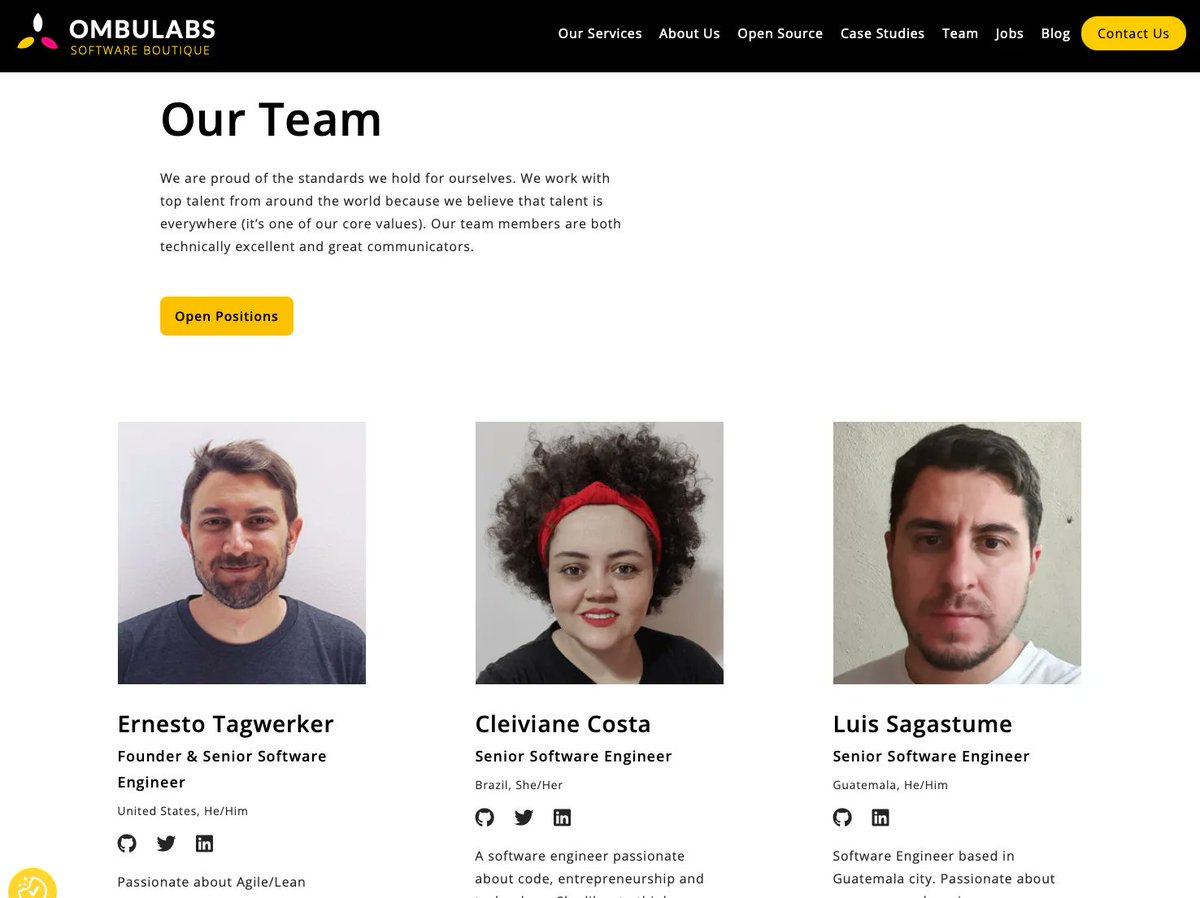
Task: Visit Cleiviane Costa's LinkedIn icon
Action: [x=562, y=817]
